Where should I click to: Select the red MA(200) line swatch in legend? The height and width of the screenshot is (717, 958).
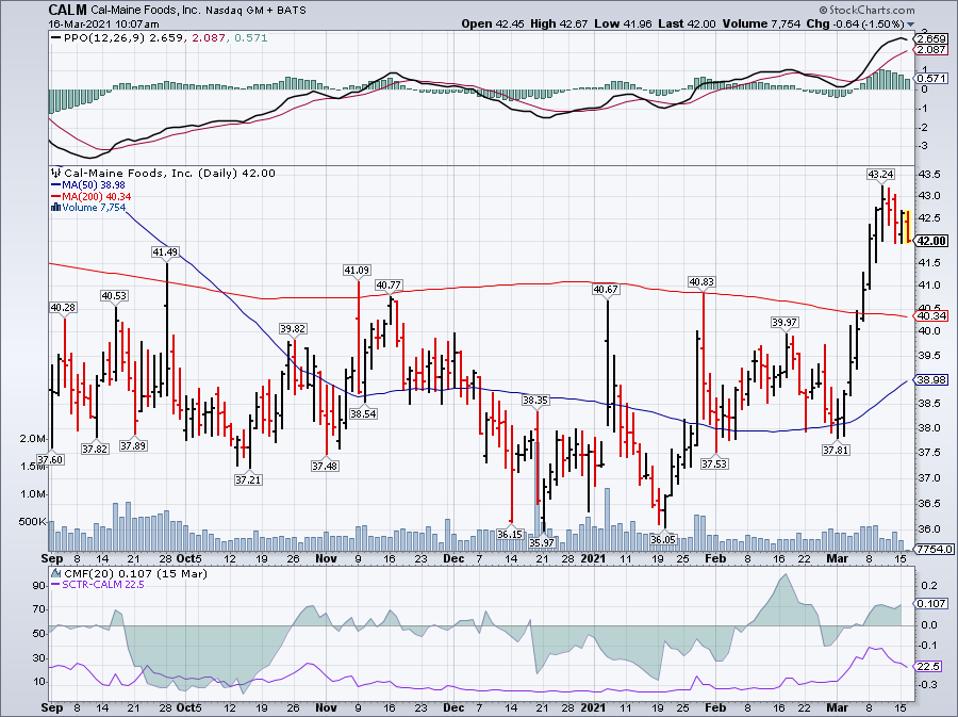tap(56, 196)
